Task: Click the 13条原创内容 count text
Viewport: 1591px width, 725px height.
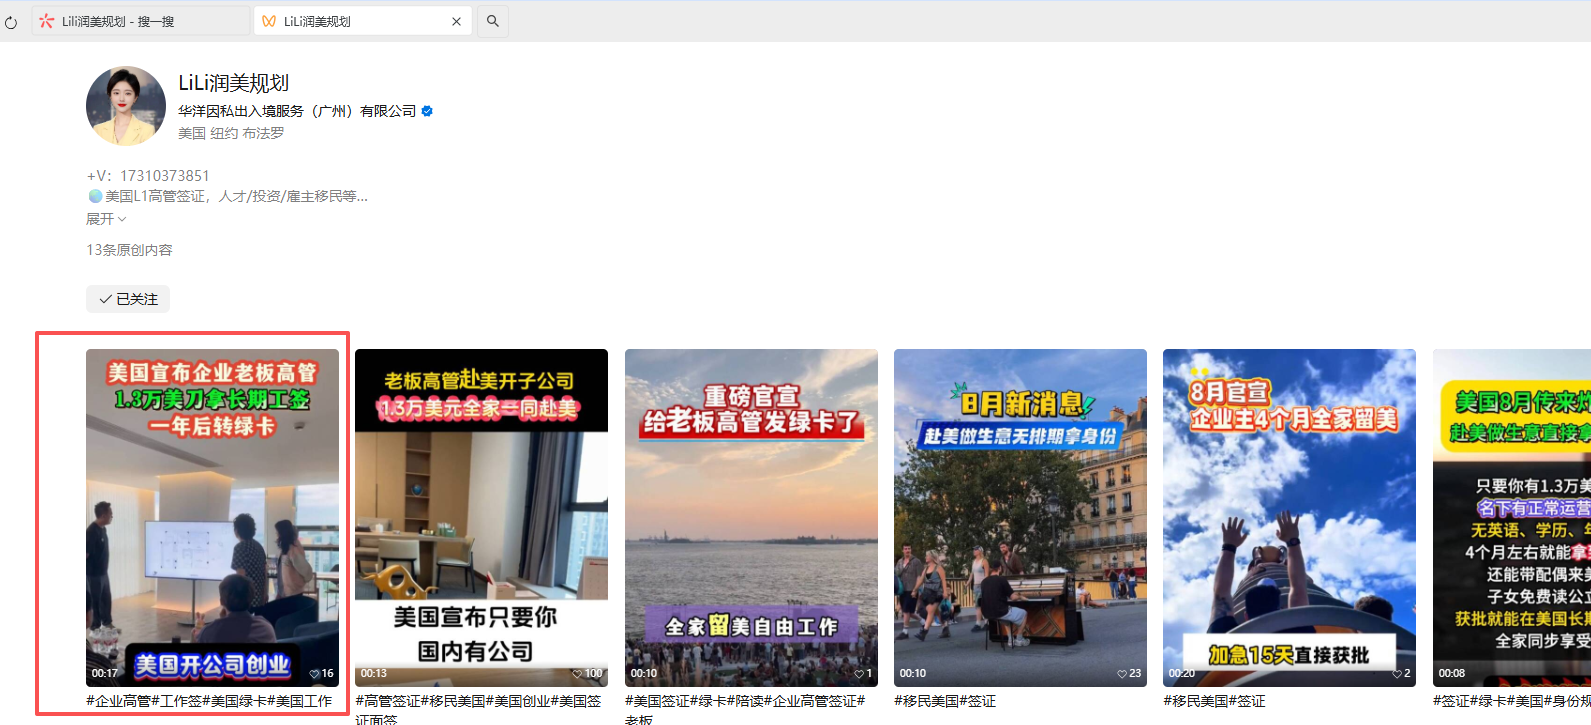Action: pos(129,250)
